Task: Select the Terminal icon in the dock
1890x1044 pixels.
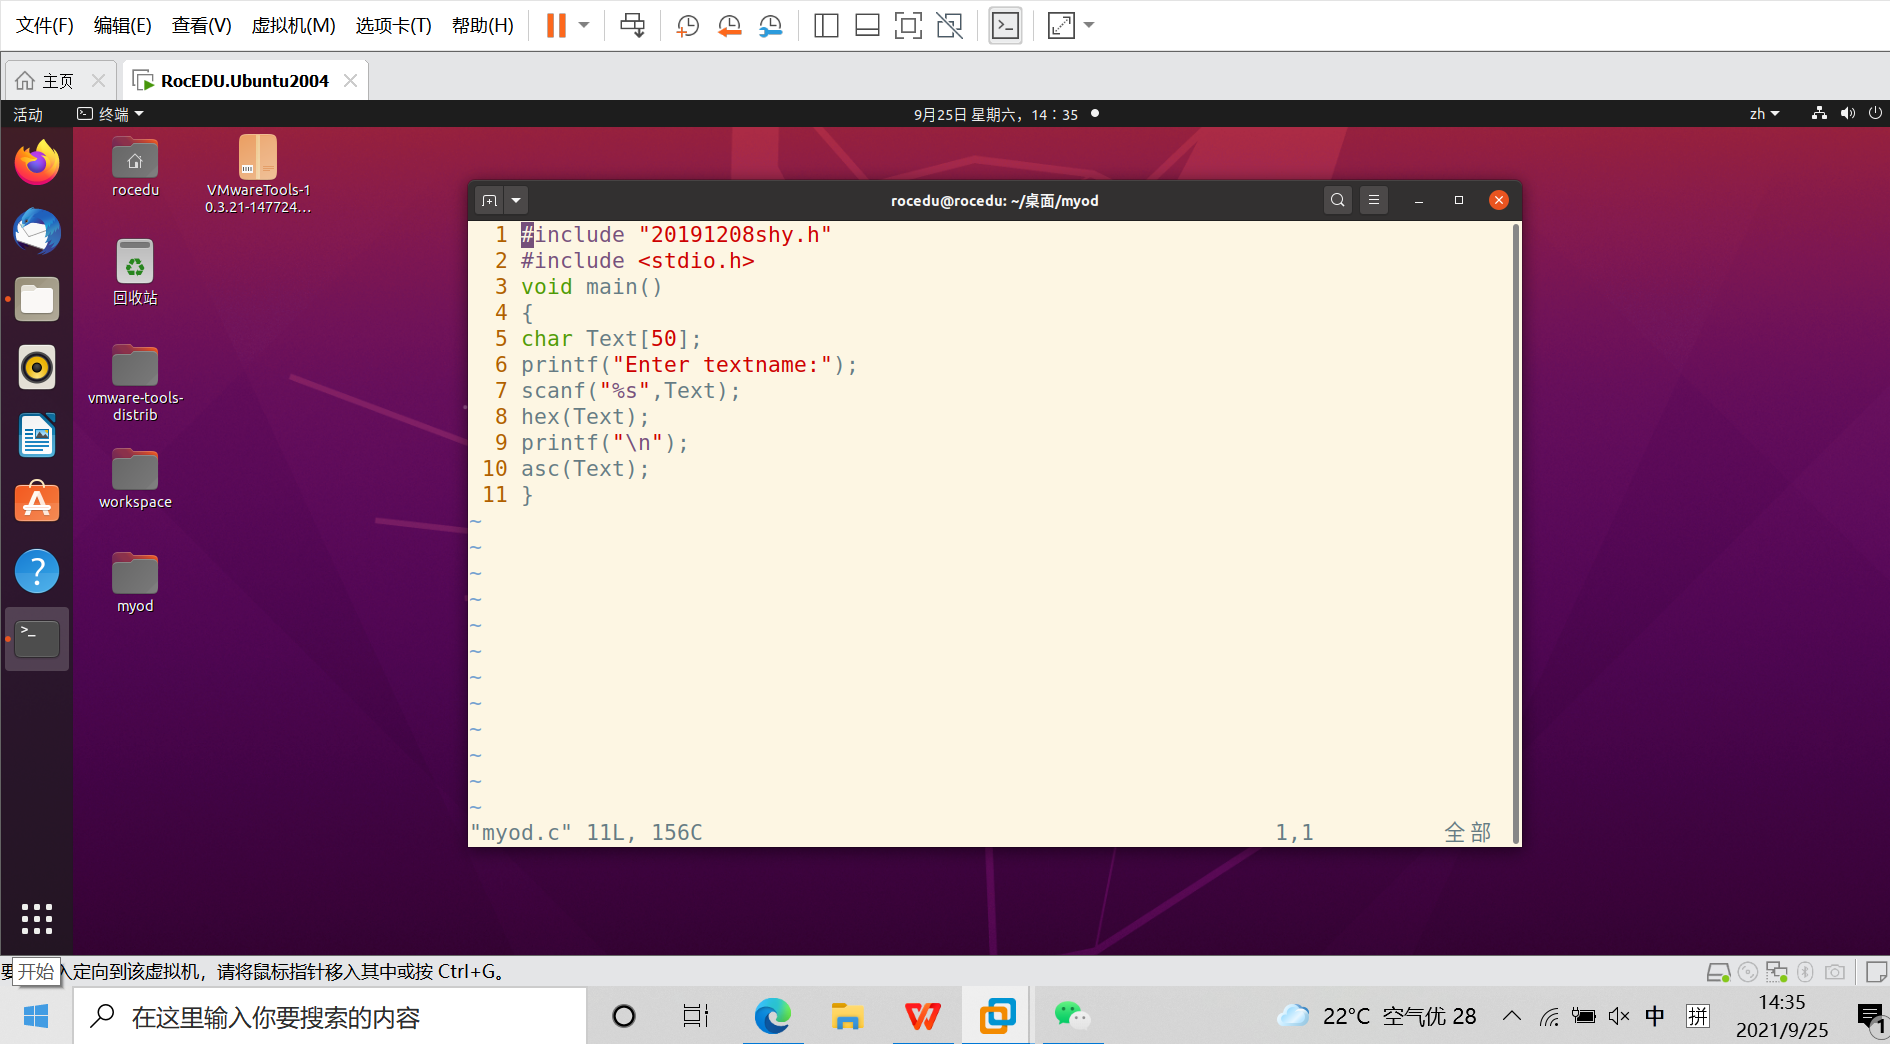Action: [x=37, y=639]
